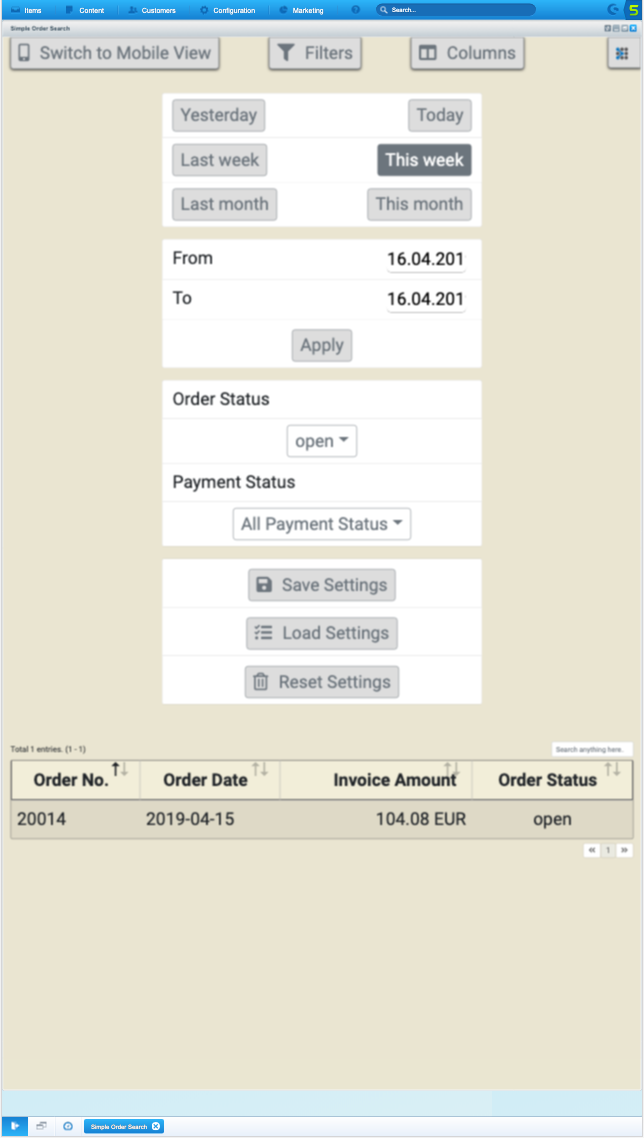Click Load Settings button
This screenshot has width=644, height=1138.
click(322, 633)
